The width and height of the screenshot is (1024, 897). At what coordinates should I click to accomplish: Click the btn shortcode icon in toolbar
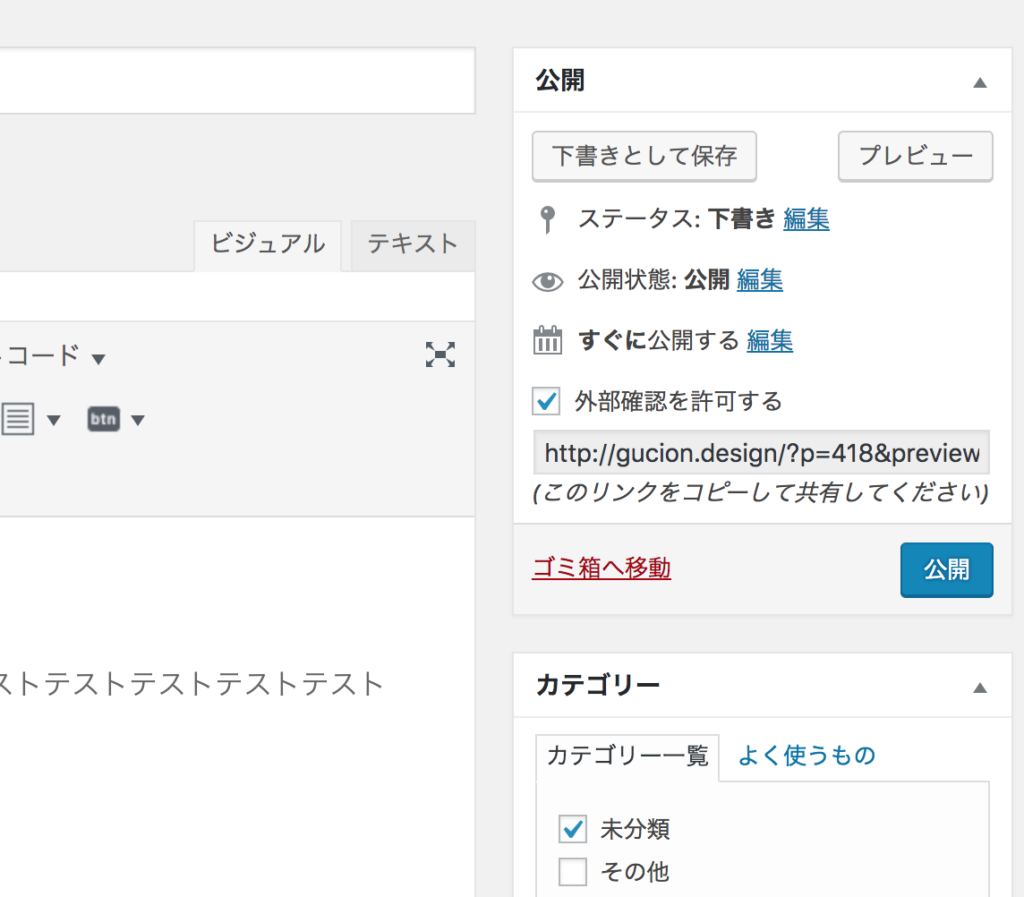coord(103,419)
